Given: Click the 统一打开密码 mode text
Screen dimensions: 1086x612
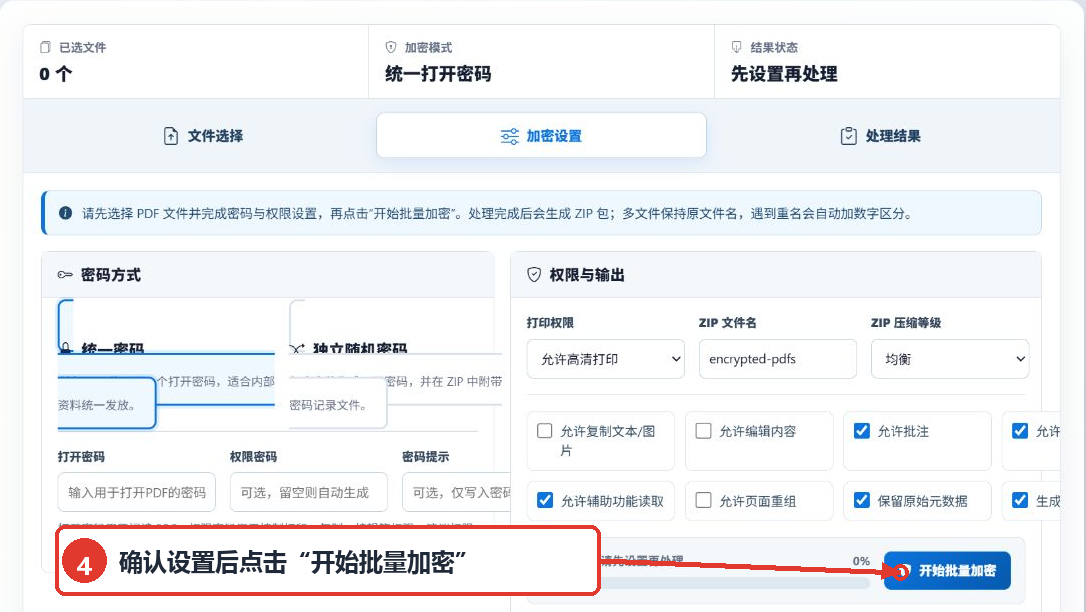Looking at the screenshot, I should 438,73.
